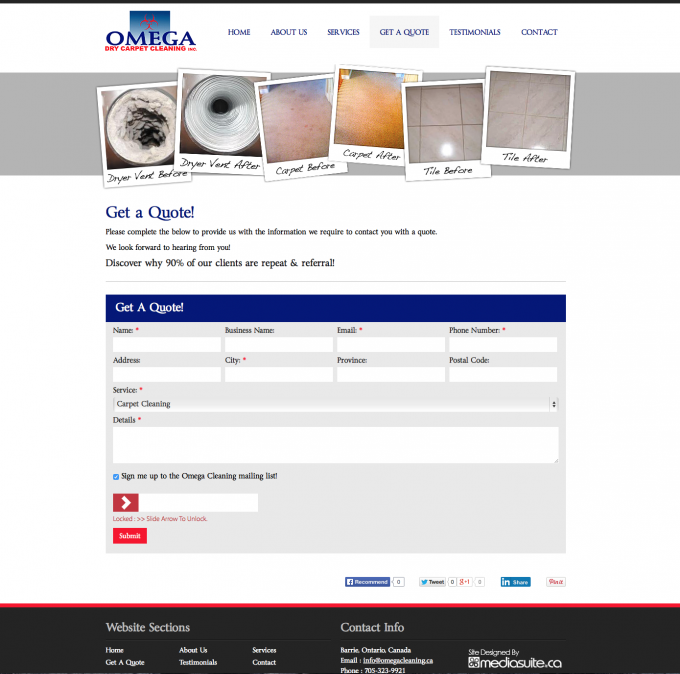
Task: Open the Service dropdown showing Carpet Cleaning
Action: click(335, 404)
